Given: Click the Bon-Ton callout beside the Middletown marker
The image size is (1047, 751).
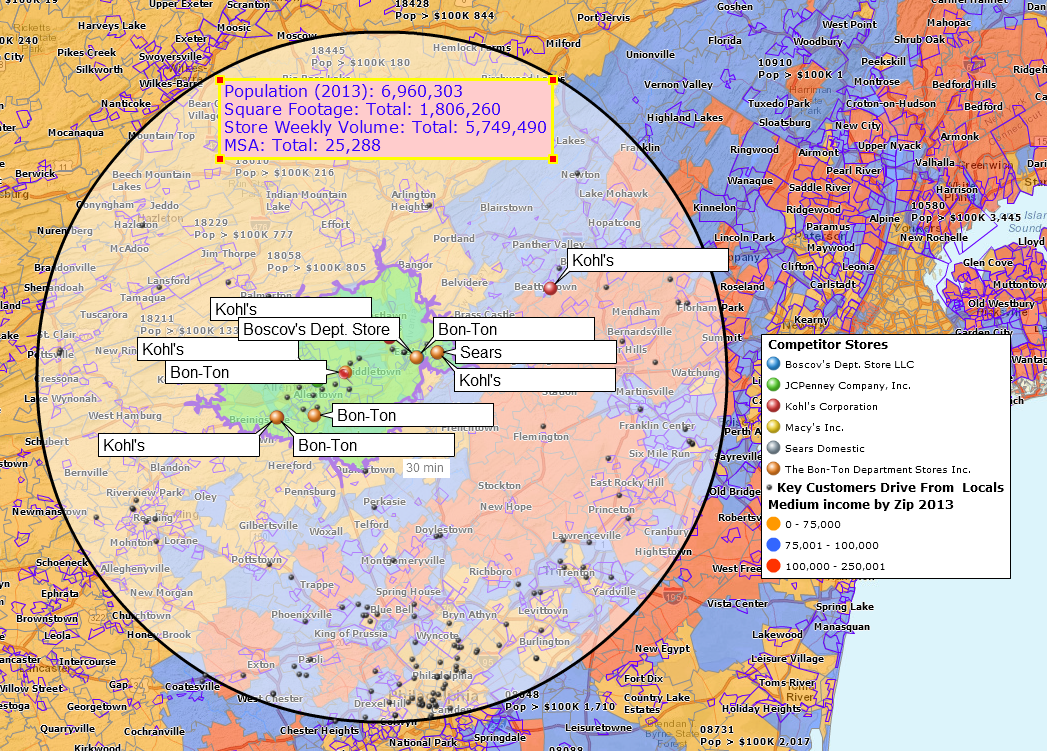Looking at the screenshot, I should pos(246,372).
